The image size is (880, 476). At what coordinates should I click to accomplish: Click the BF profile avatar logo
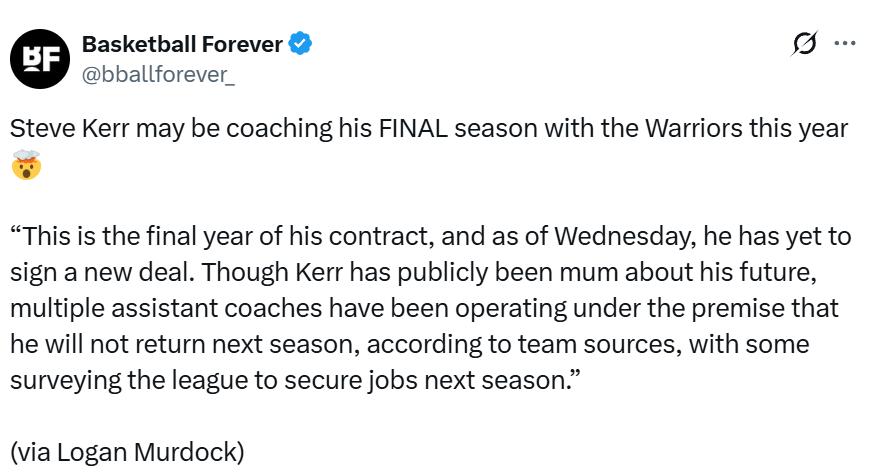point(41,59)
